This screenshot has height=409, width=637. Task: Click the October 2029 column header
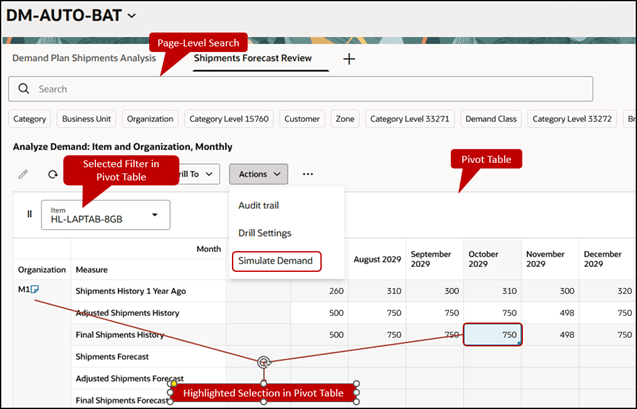click(492, 259)
